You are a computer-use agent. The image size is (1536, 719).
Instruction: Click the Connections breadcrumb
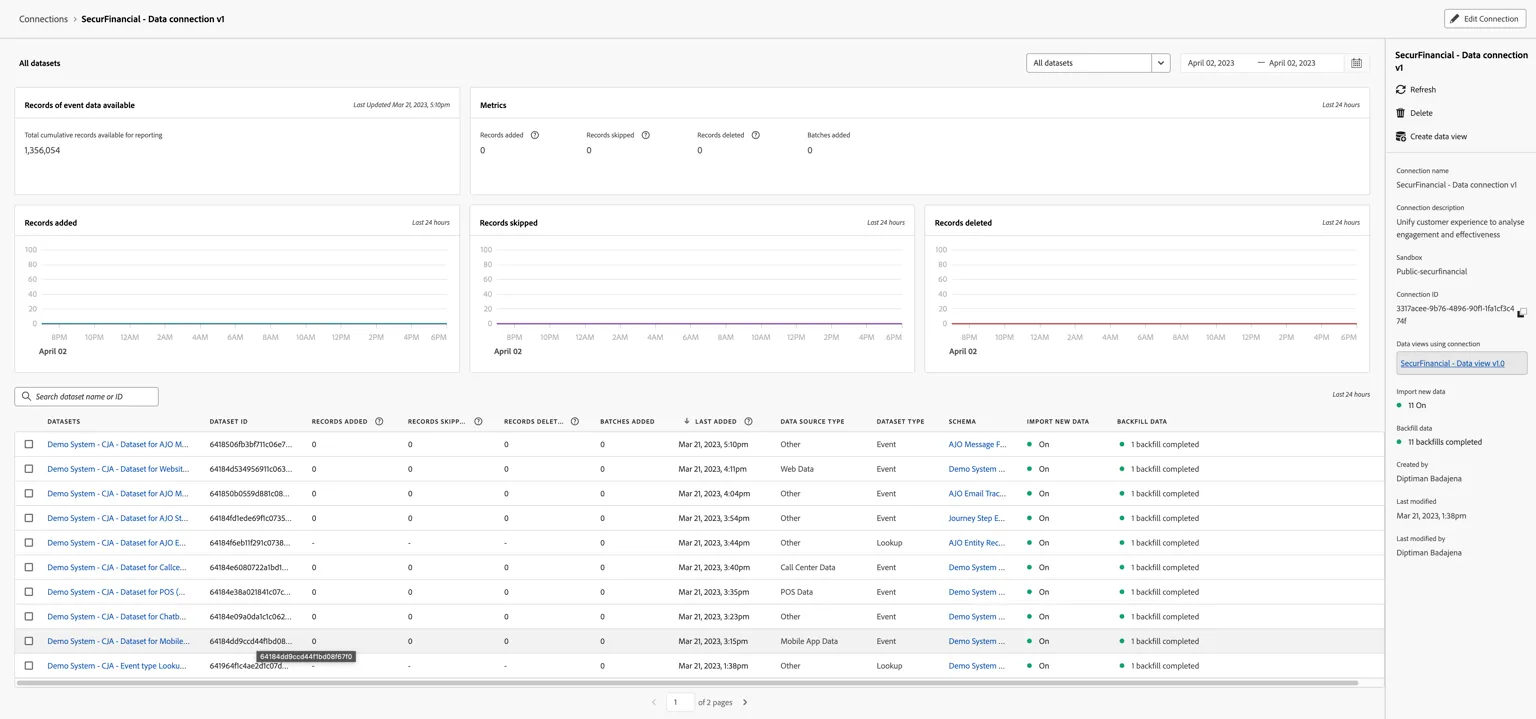coord(43,19)
